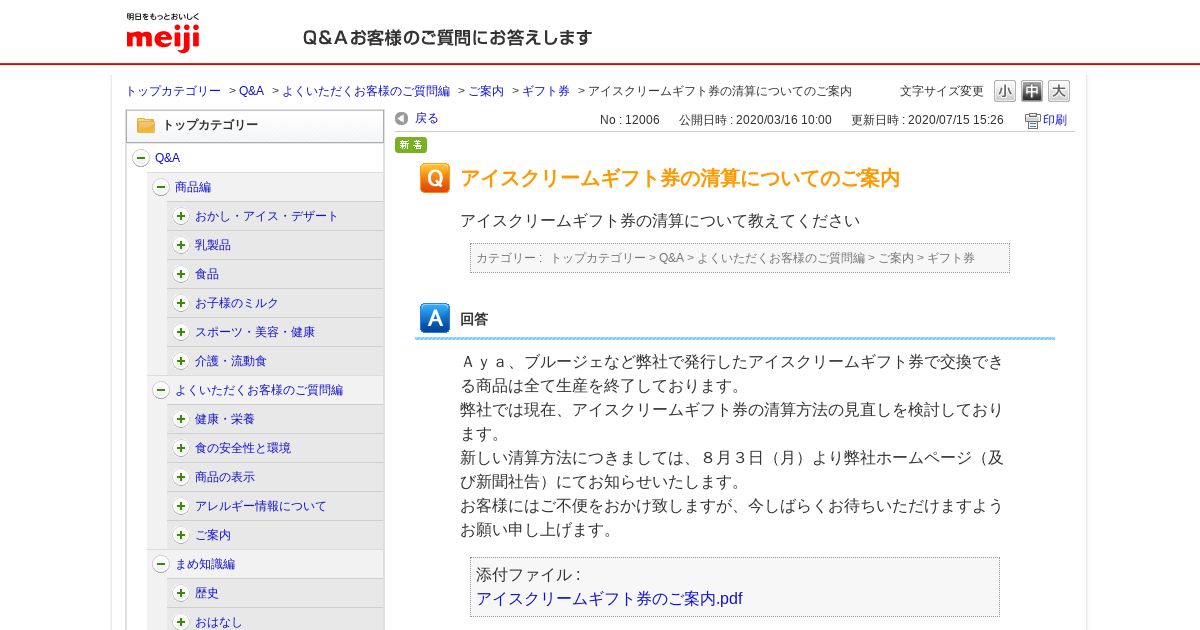Screen dimensions: 1200x630
Task: Select よくいただくお客様のご質問編 in tree
Action: pos(259,390)
